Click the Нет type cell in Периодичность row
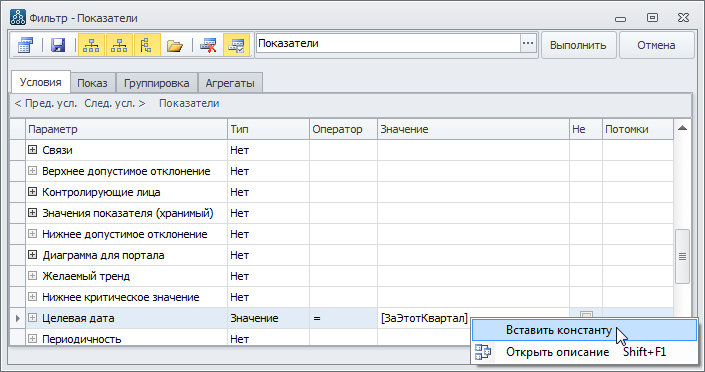Image resolution: width=705 pixels, height=372 pixels. 268,338
